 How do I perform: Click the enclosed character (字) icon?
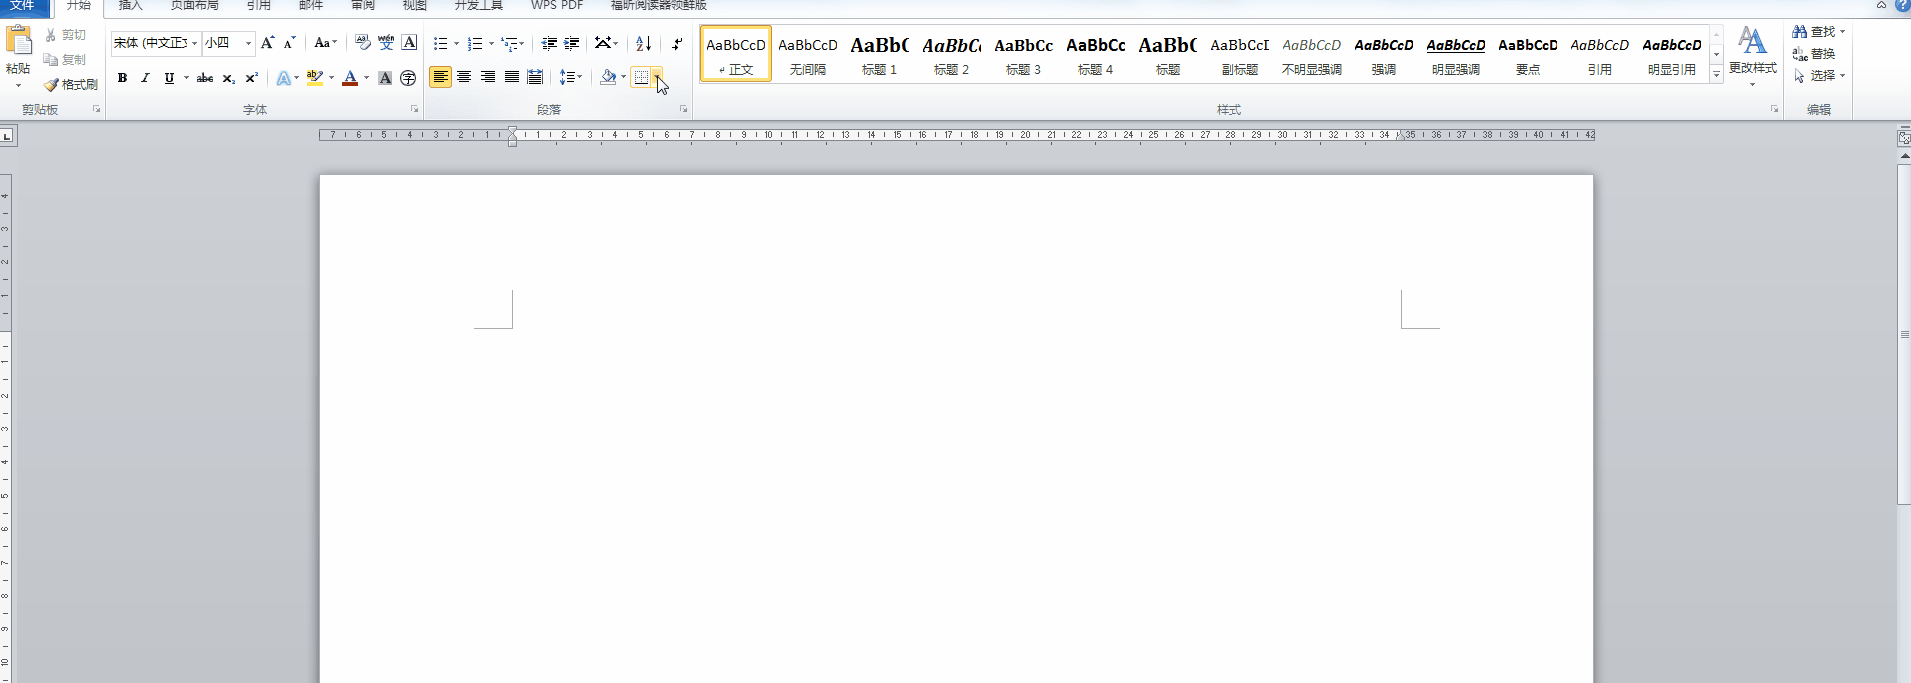tap(408, 78)
